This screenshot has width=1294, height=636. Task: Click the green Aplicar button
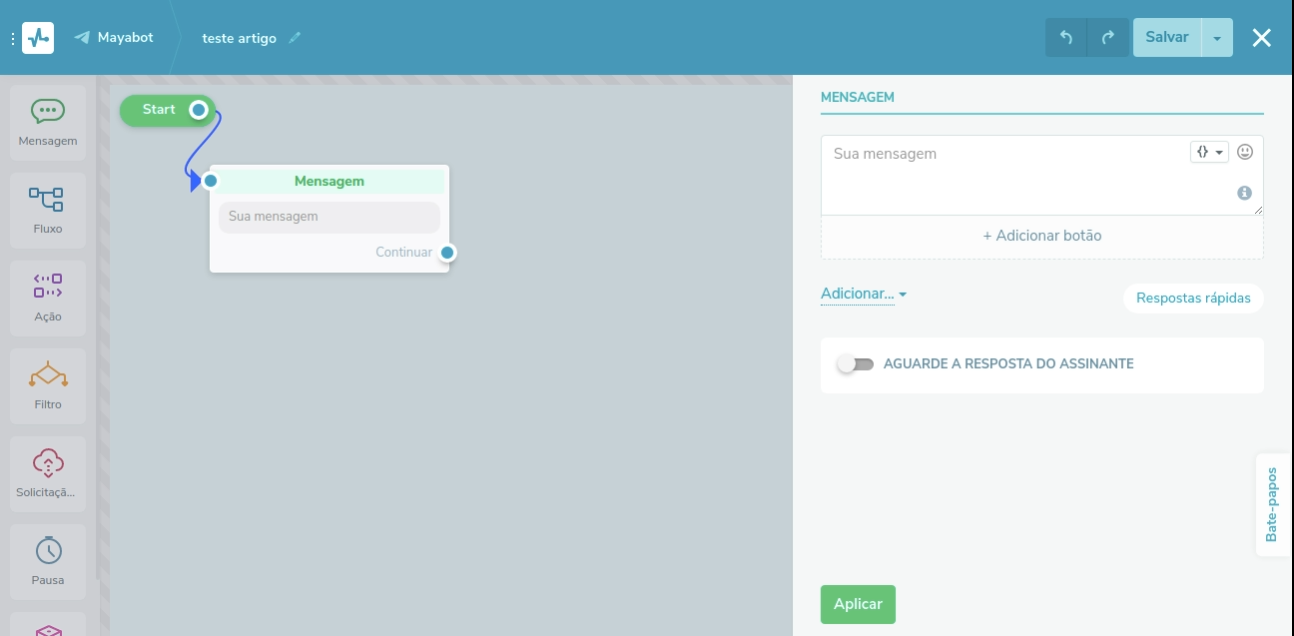coord(858,604)
